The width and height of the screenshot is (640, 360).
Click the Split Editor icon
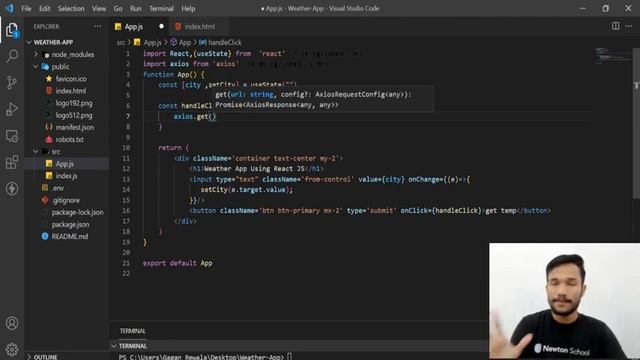coord(615,26)
